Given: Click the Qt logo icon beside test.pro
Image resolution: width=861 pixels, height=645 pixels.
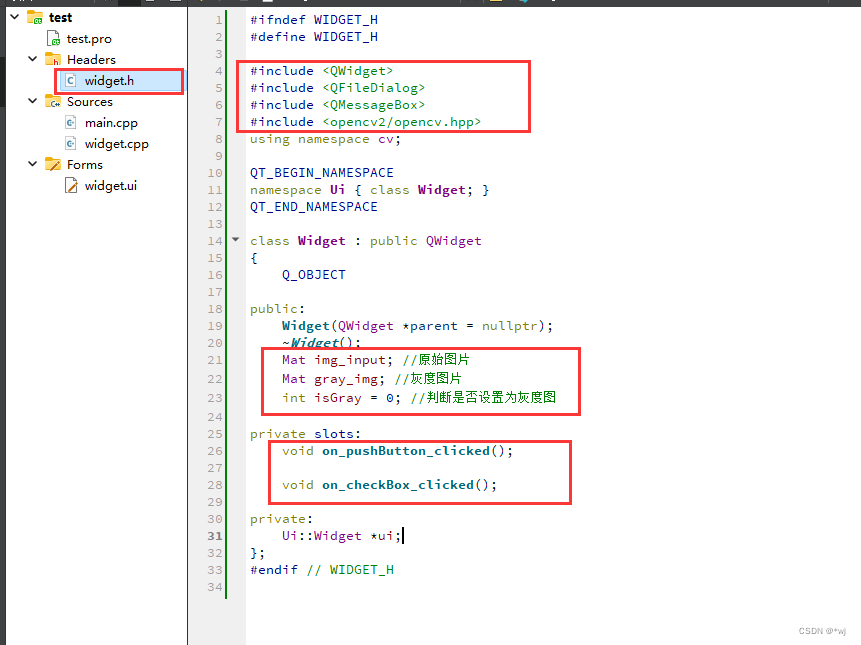Looking at the screenshot, I should [54, 38].
